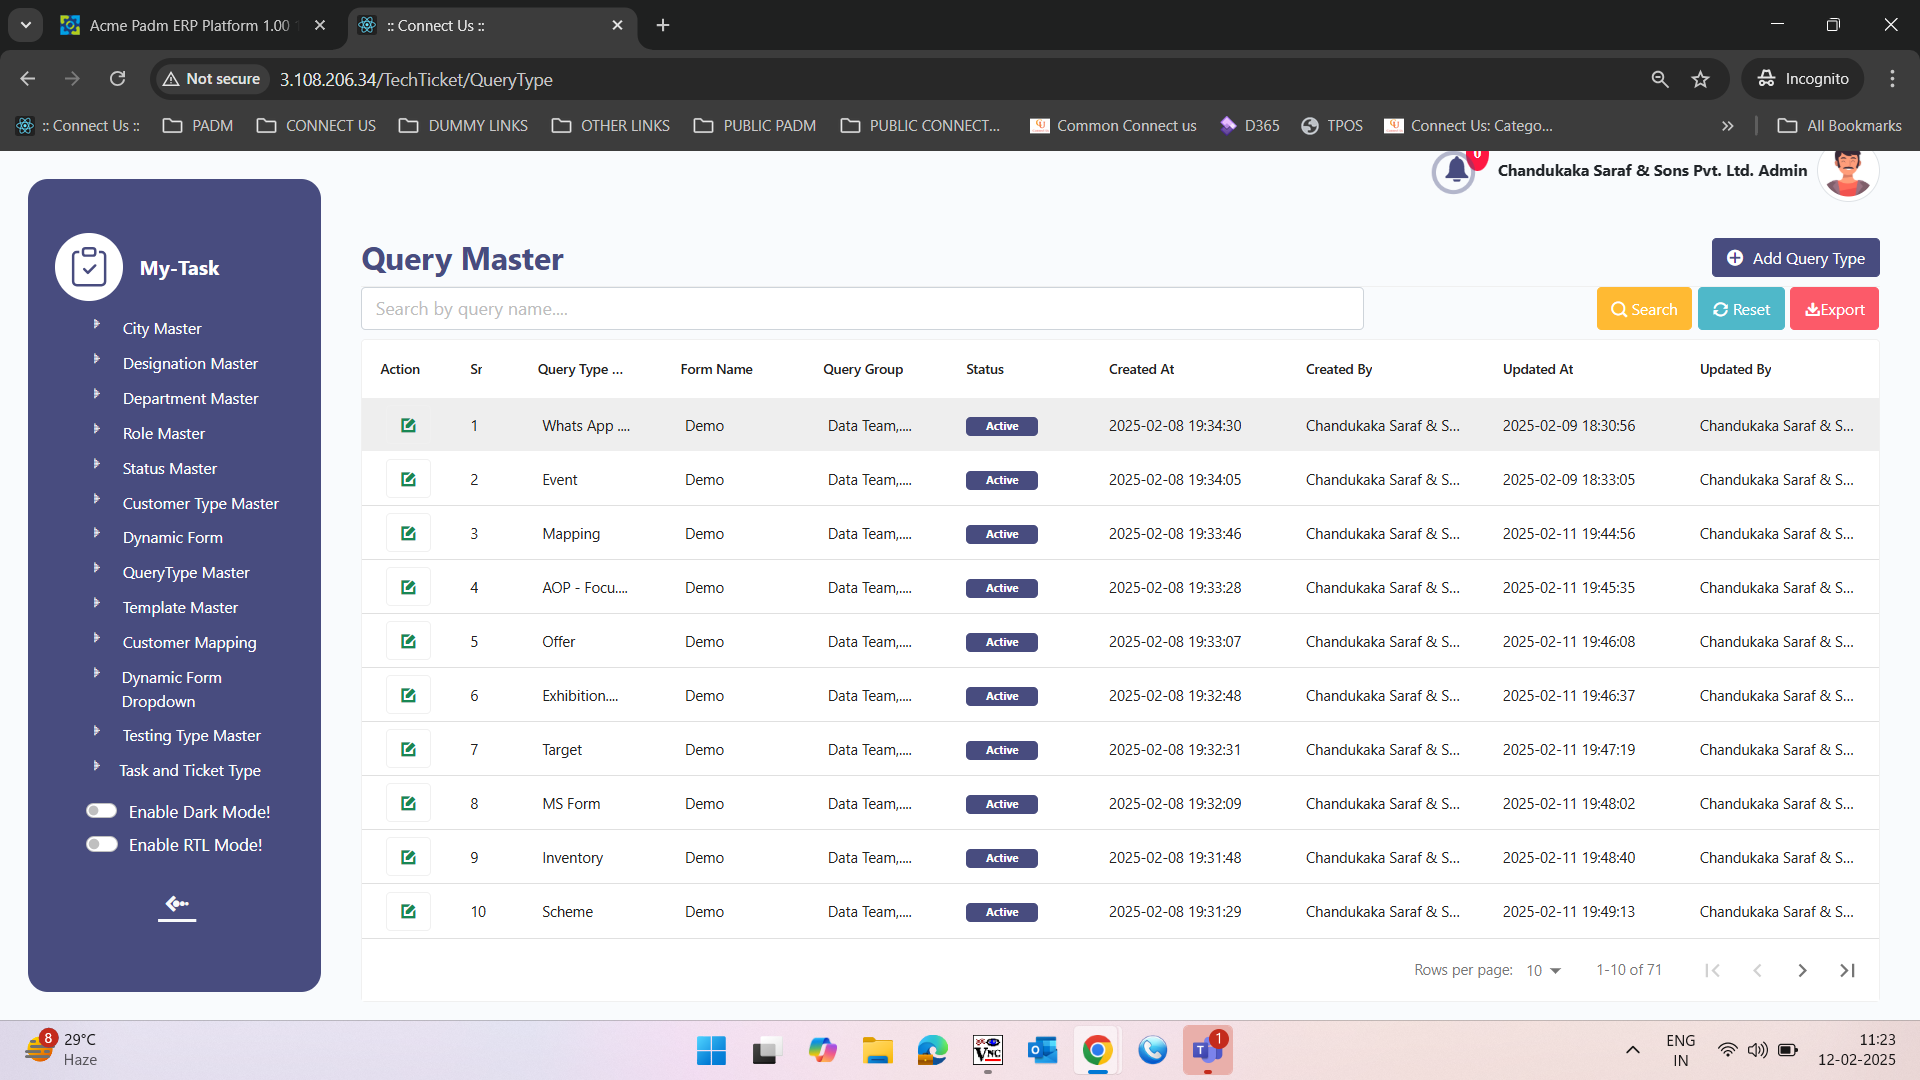The image size is (1920, 1080).
Task: Expand Designation Master arrow
Action: (97, 359)
